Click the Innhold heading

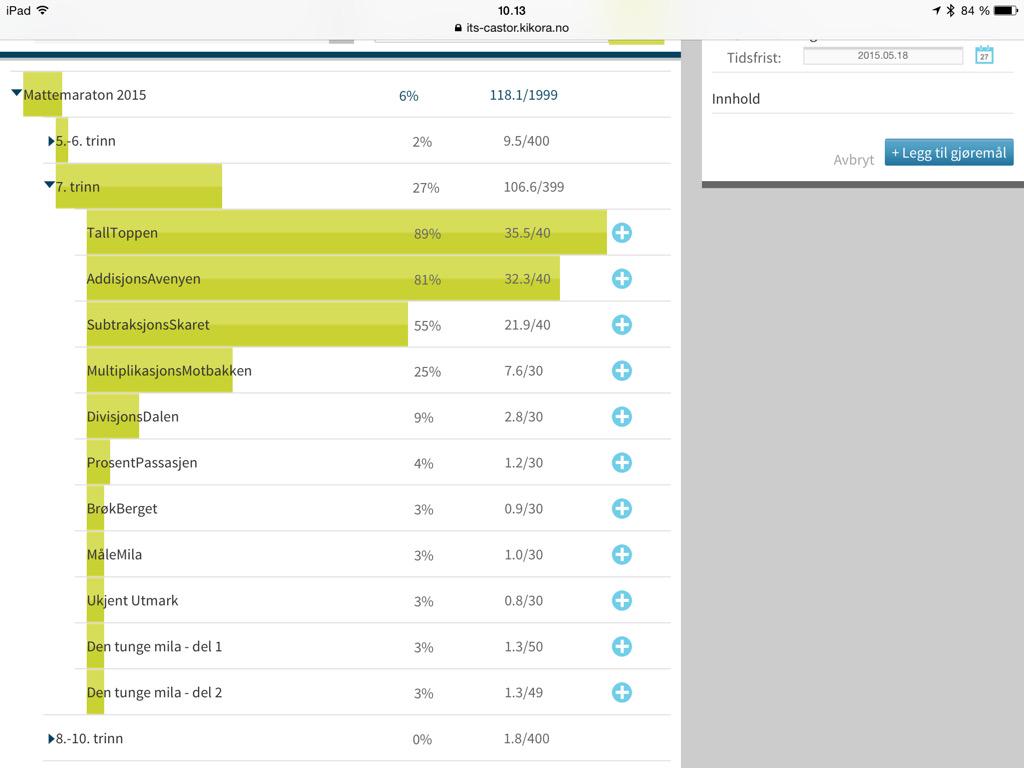tap(736, 99)
